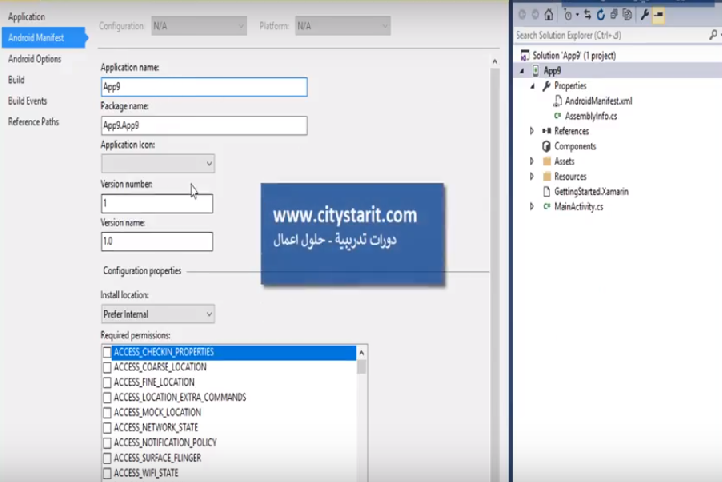The image size is (722, 482).
Task: Click permissions list scroll-up arrow
Action: point(361,353)
